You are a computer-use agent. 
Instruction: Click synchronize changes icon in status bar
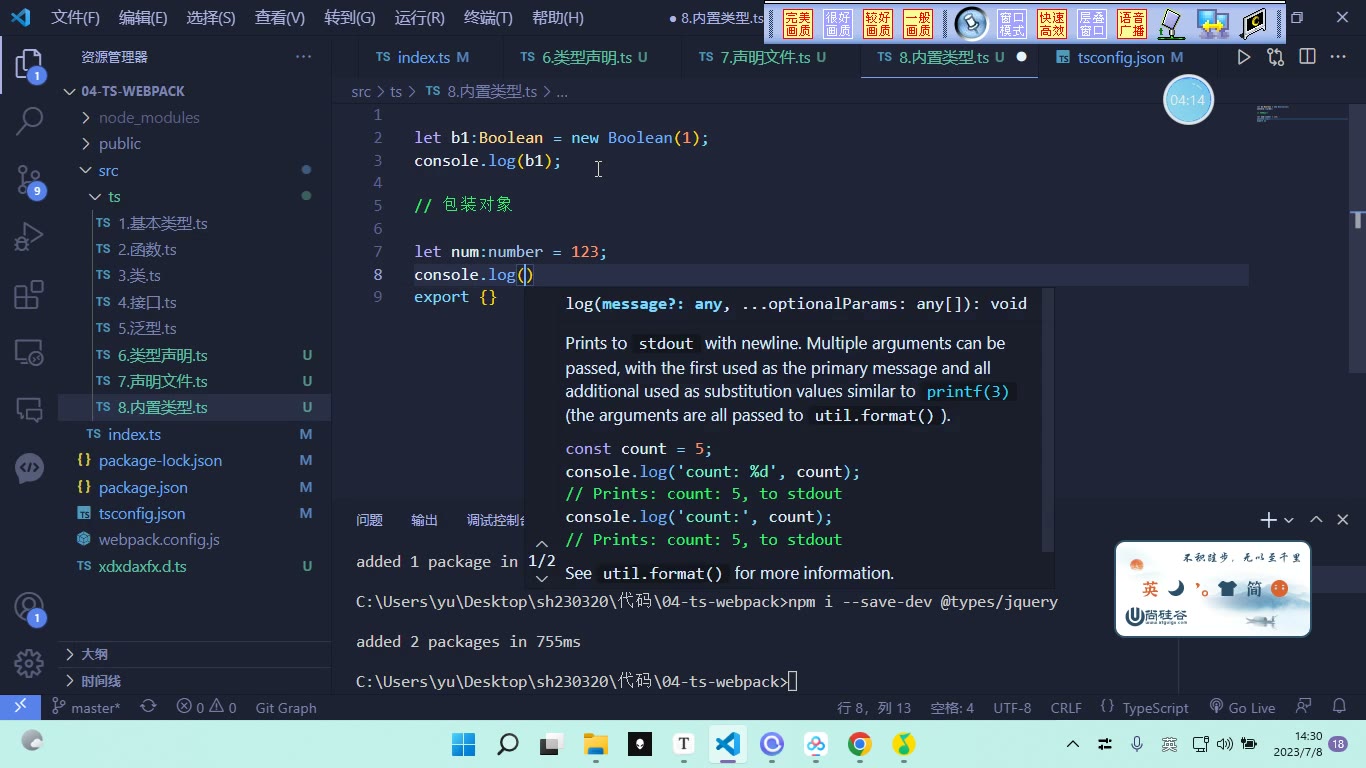tap(148, 707)
